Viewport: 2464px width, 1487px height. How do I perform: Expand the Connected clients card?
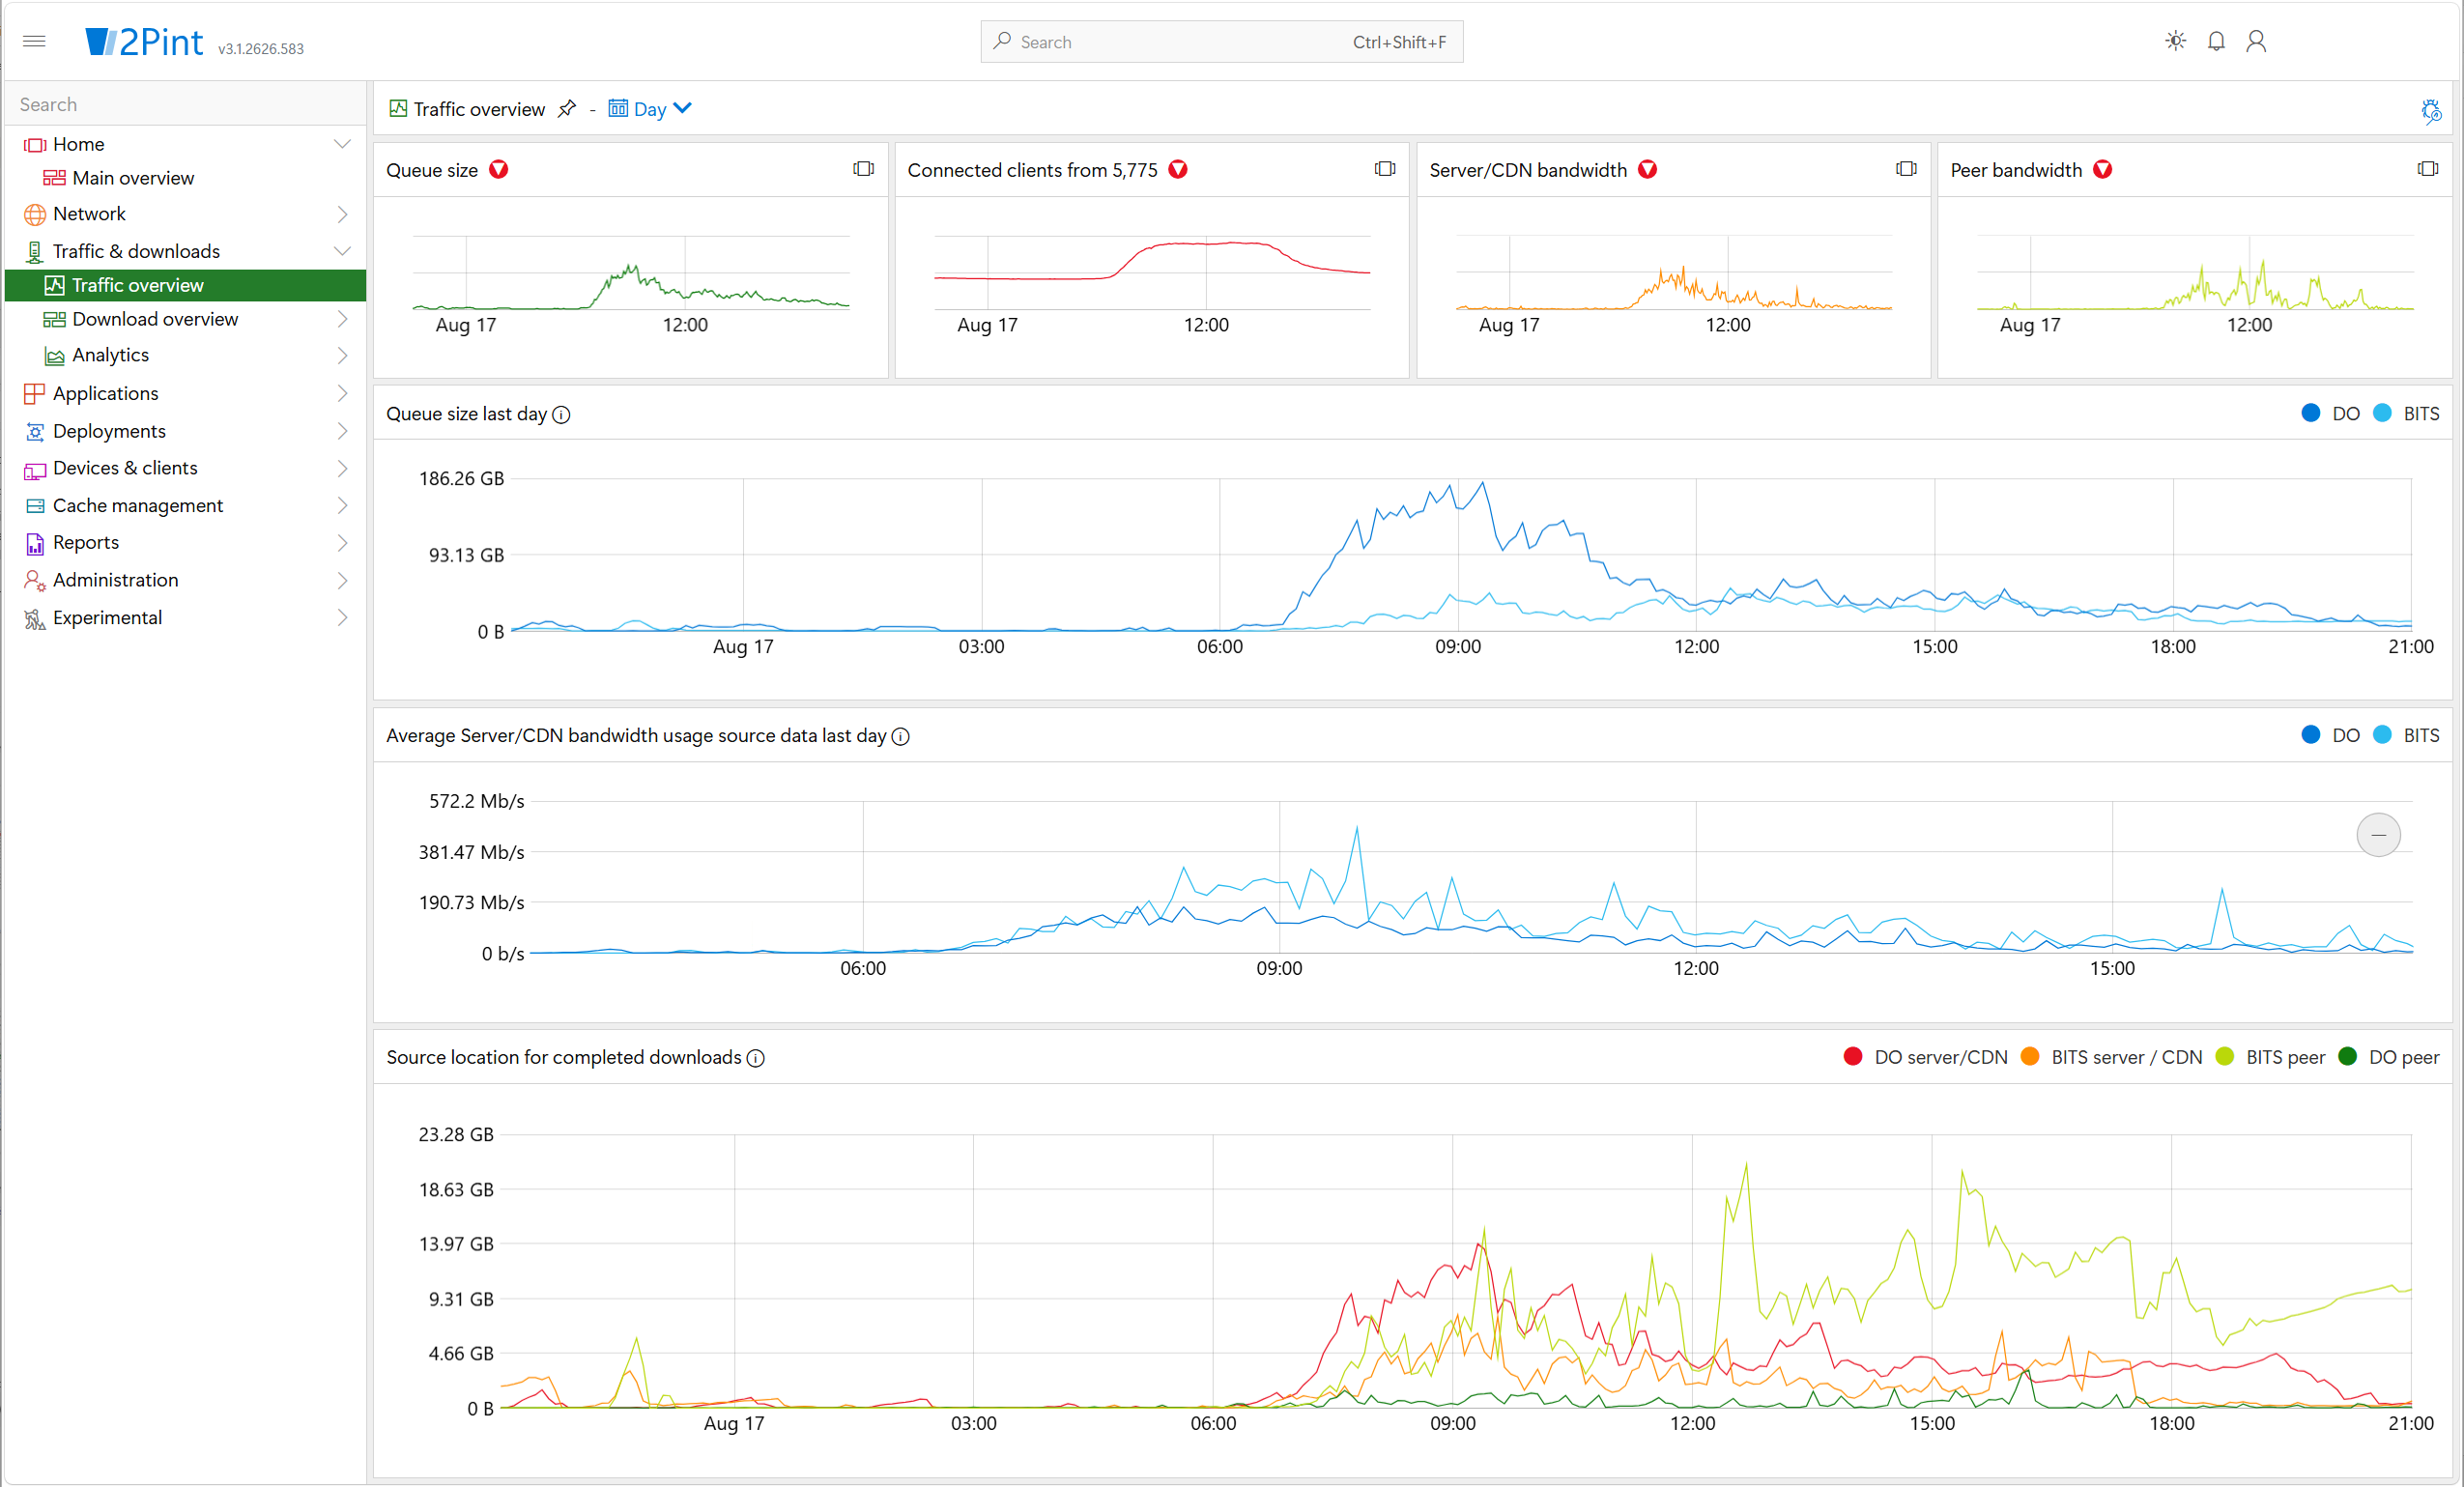[x=1384, y=169]
